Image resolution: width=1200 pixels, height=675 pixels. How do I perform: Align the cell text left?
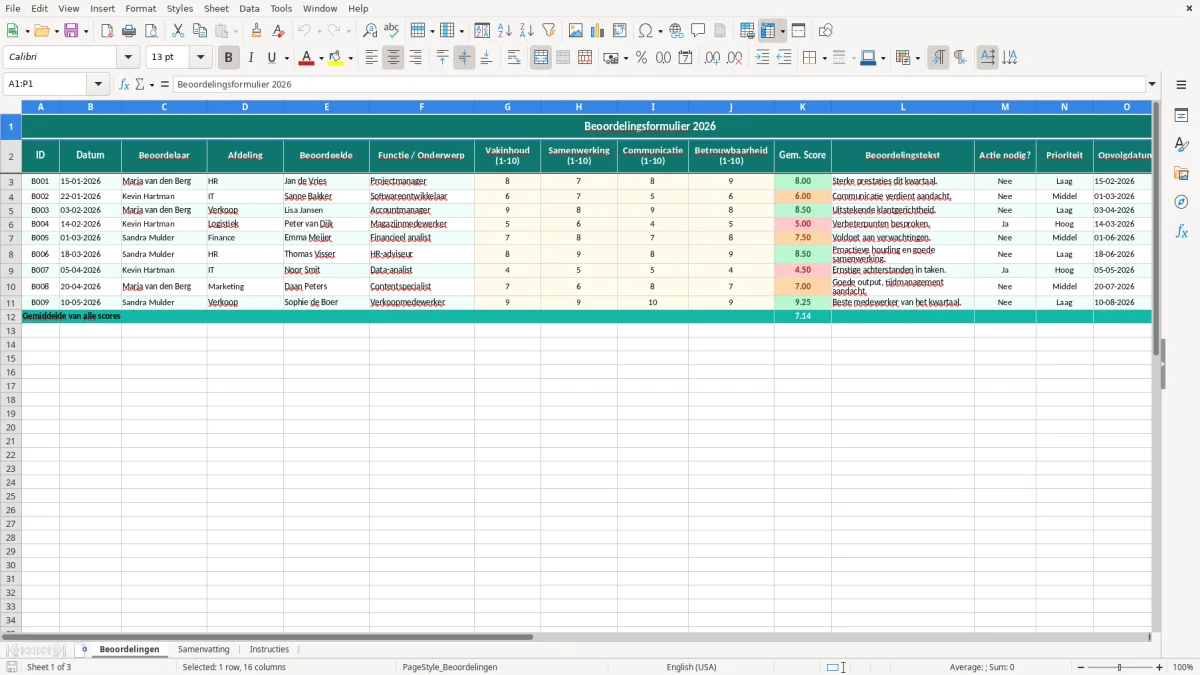pyautogui.click(x=371, y=58)
